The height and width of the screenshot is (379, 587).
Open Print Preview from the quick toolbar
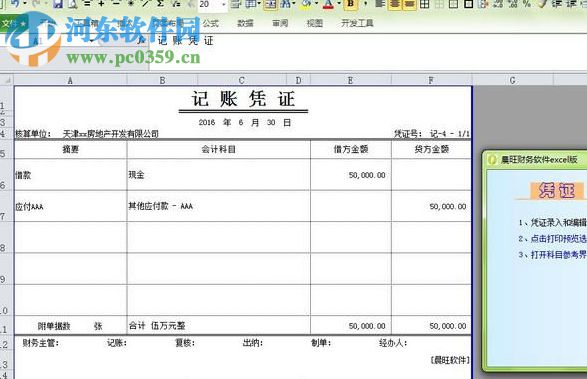click(73, 4)
